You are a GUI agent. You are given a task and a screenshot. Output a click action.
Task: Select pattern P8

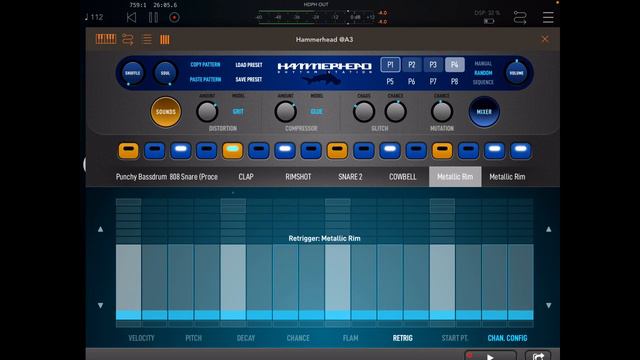[x=455, y=82]
